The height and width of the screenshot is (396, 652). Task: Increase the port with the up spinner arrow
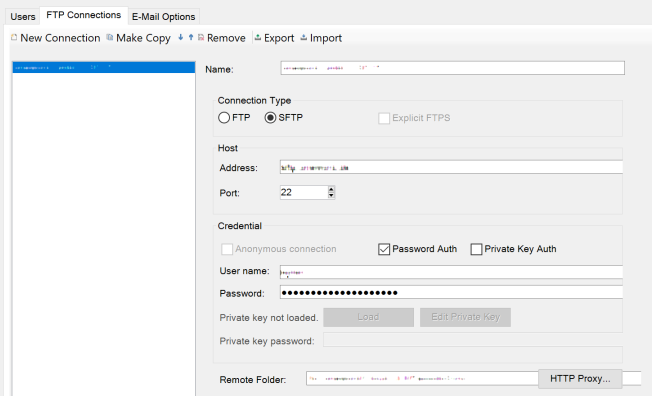pos(331,189)
